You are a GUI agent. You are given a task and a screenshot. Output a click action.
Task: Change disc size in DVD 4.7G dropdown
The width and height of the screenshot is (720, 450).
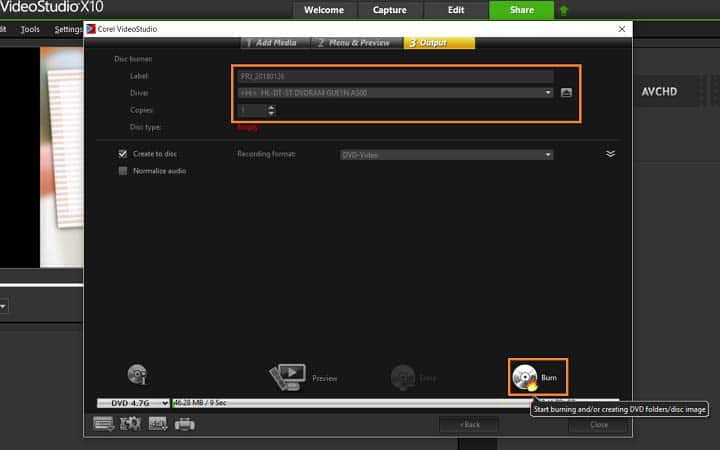pyautogui.click(x=133, y=403)
